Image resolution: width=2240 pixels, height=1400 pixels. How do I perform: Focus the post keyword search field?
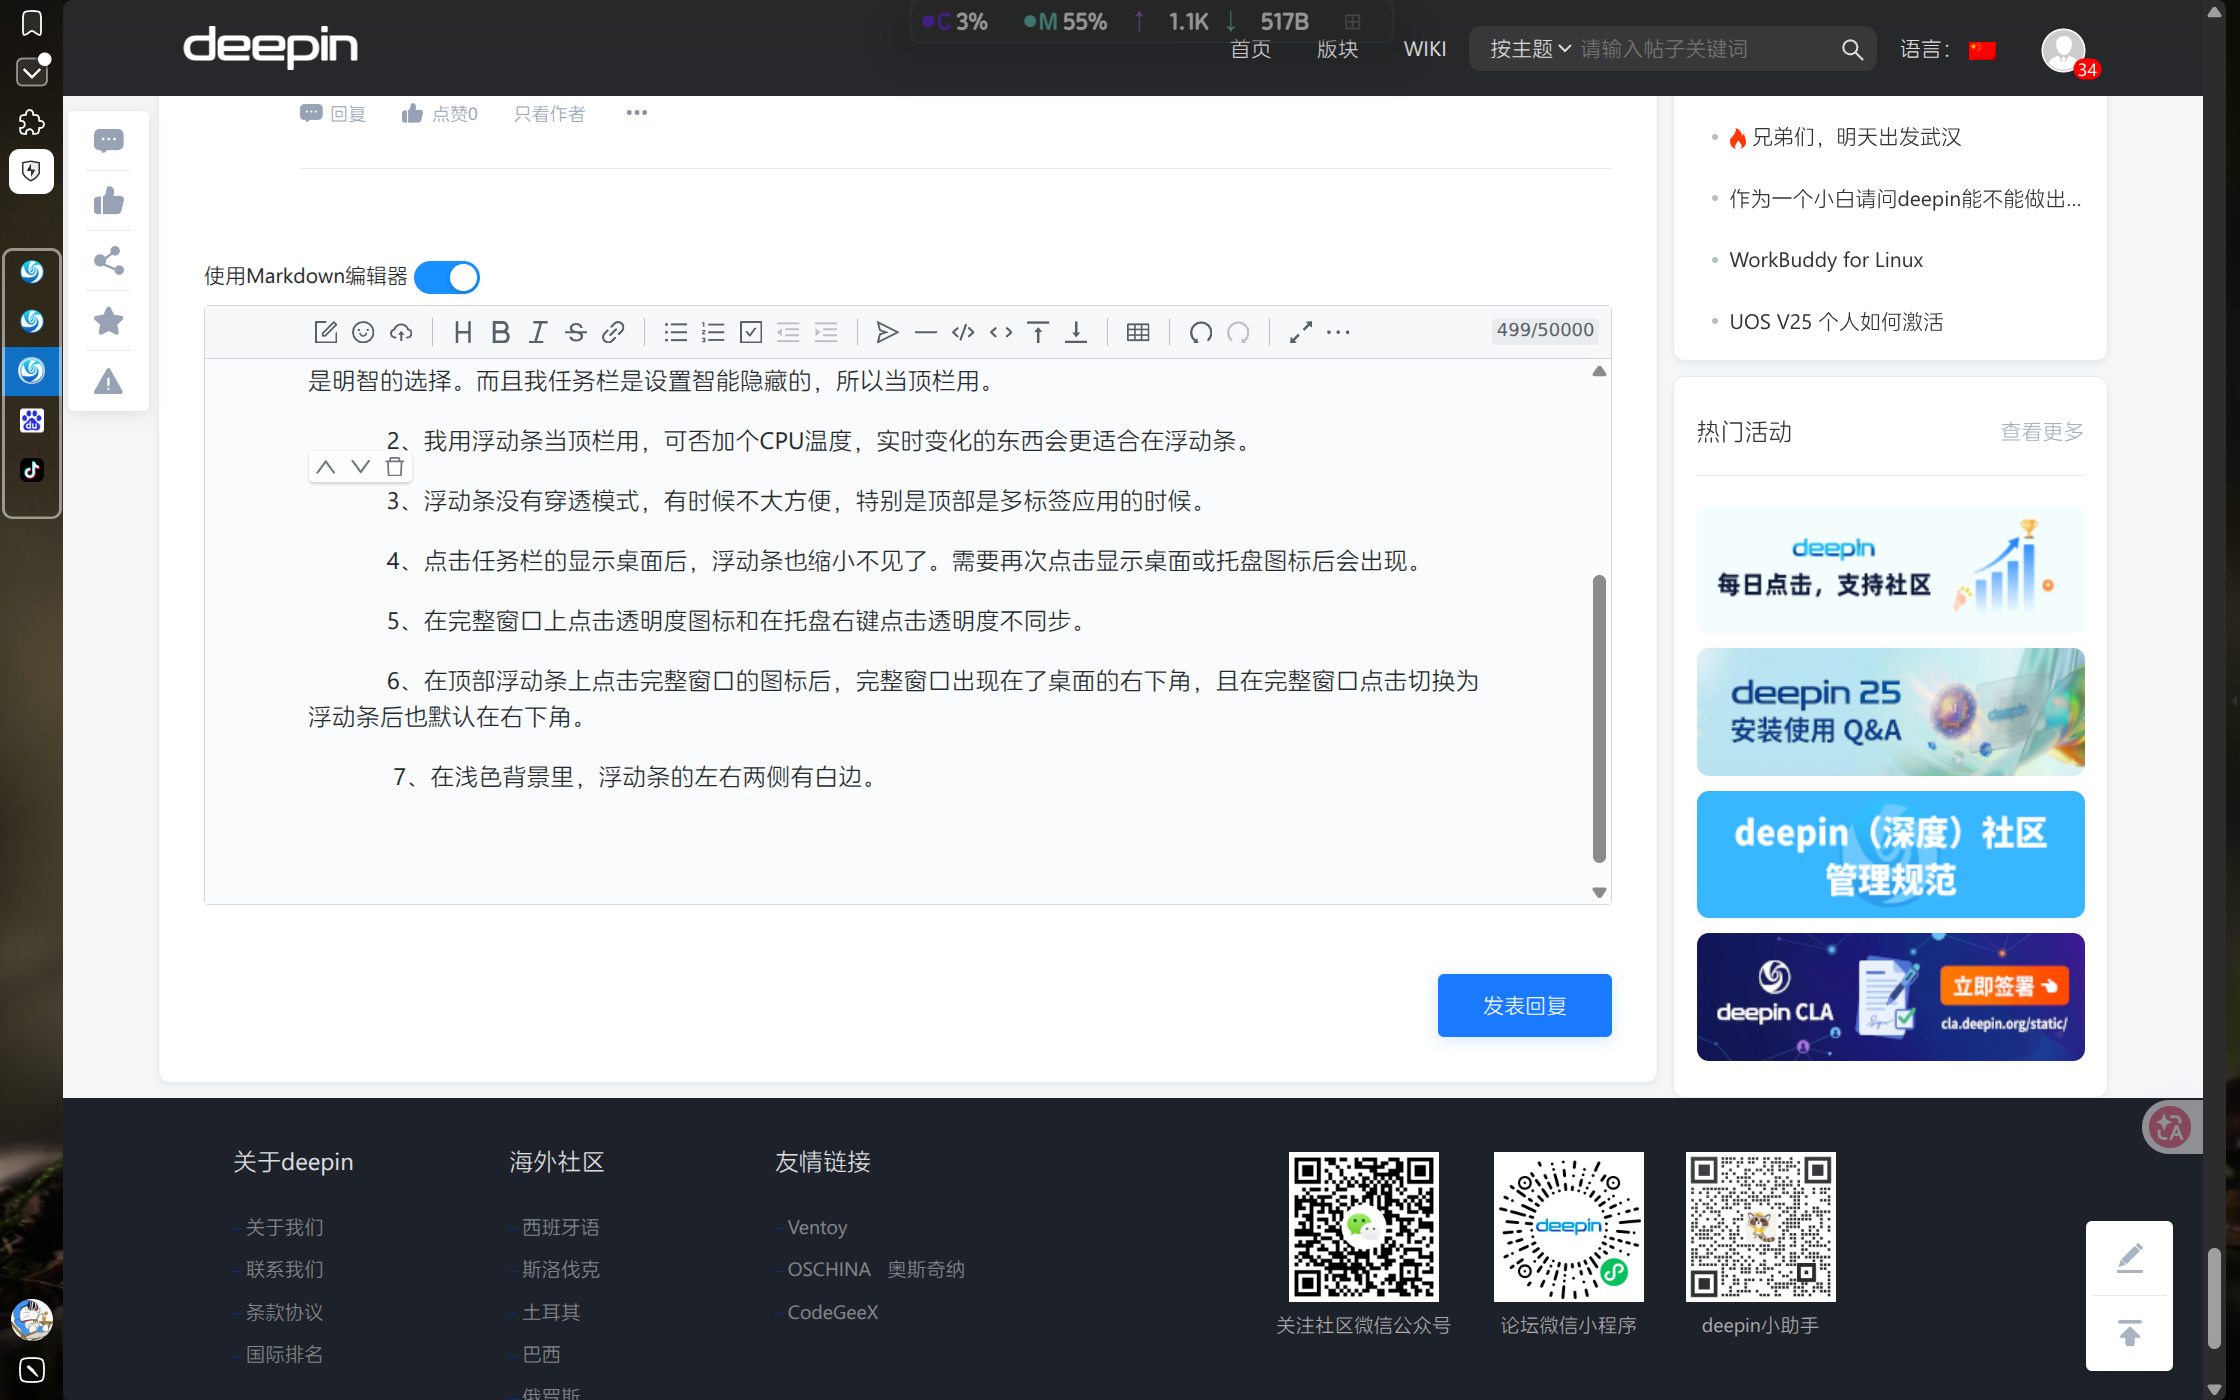click(1705, 49)
